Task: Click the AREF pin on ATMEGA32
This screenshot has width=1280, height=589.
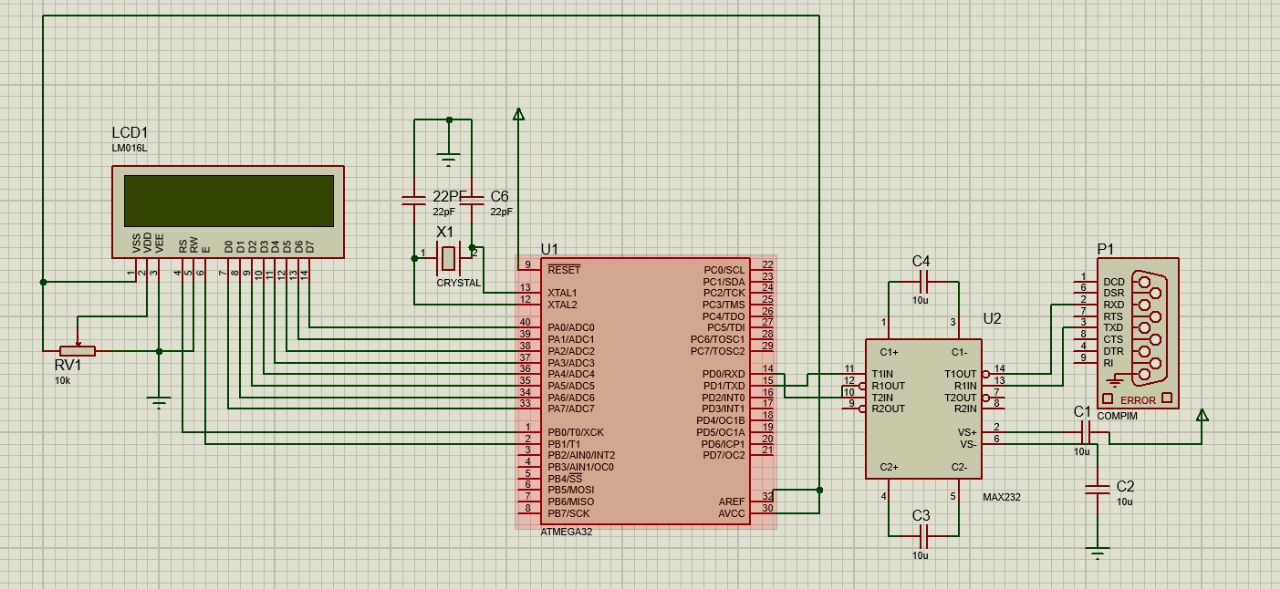Action: point(732,502)
